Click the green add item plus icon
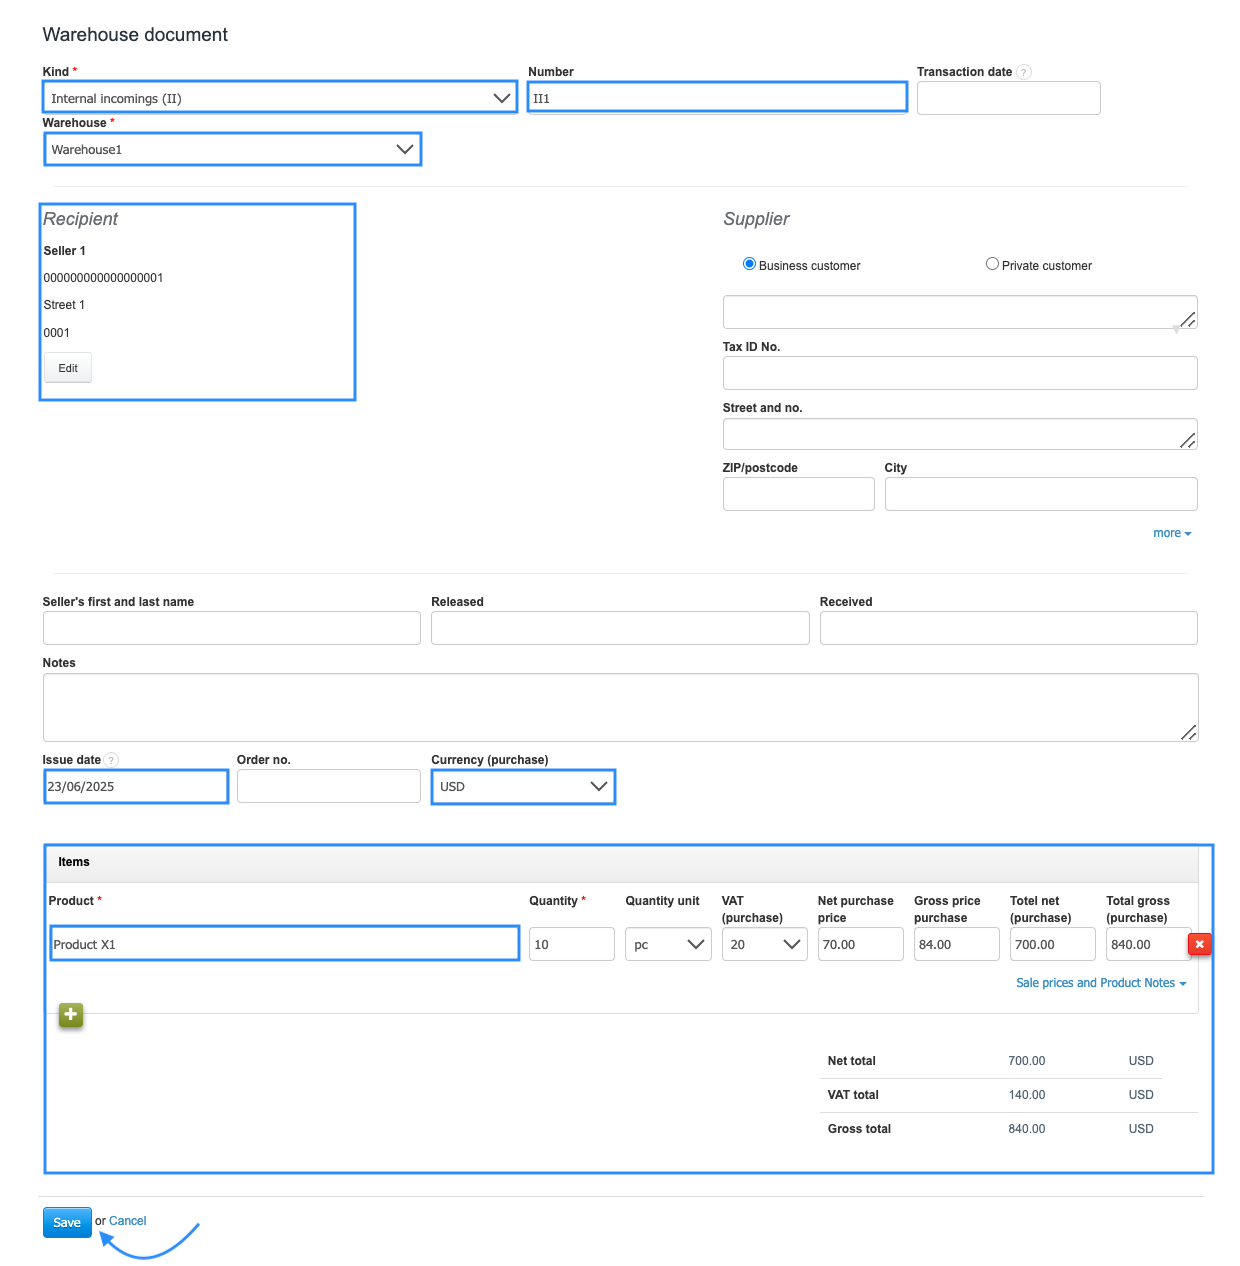Screen dimensions: 1240x1266 [x=71, y=1015]
